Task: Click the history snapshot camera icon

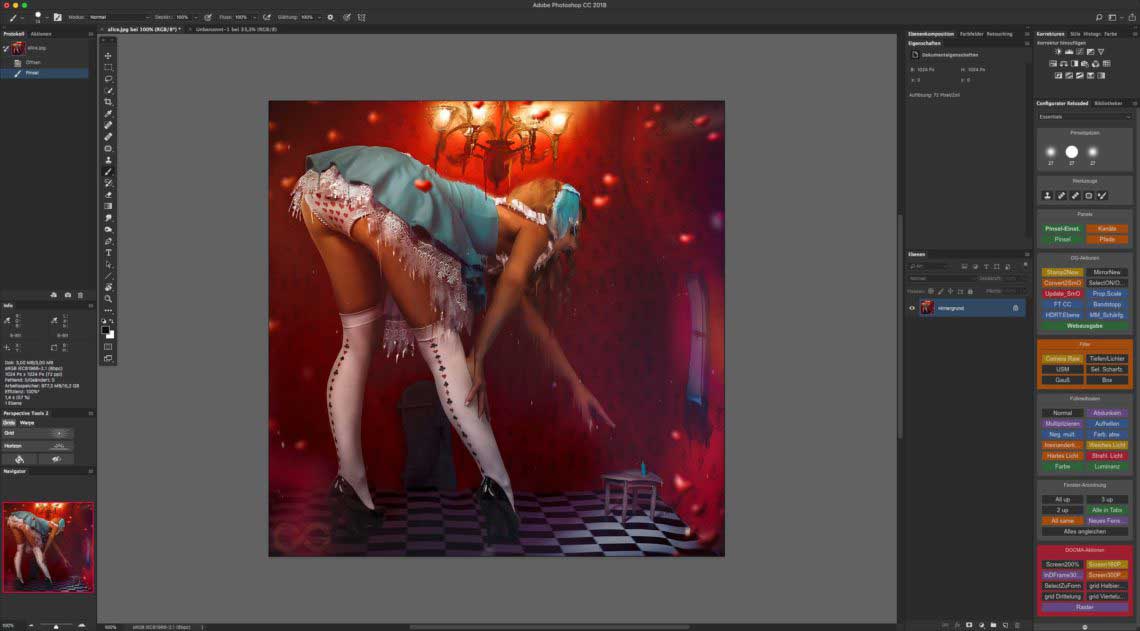Action: coord(67,295)
